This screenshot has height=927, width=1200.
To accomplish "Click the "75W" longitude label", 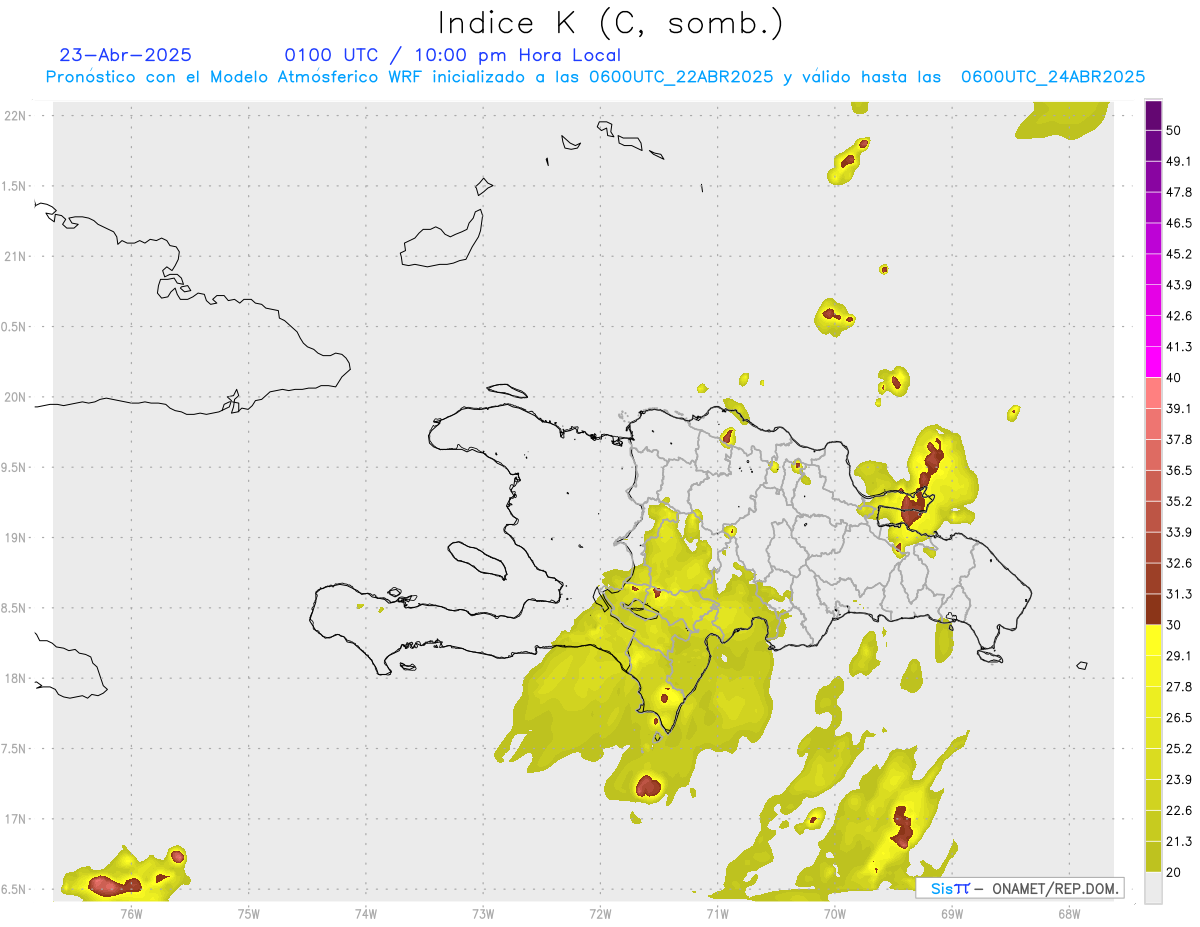I will (x=249, y=913).
